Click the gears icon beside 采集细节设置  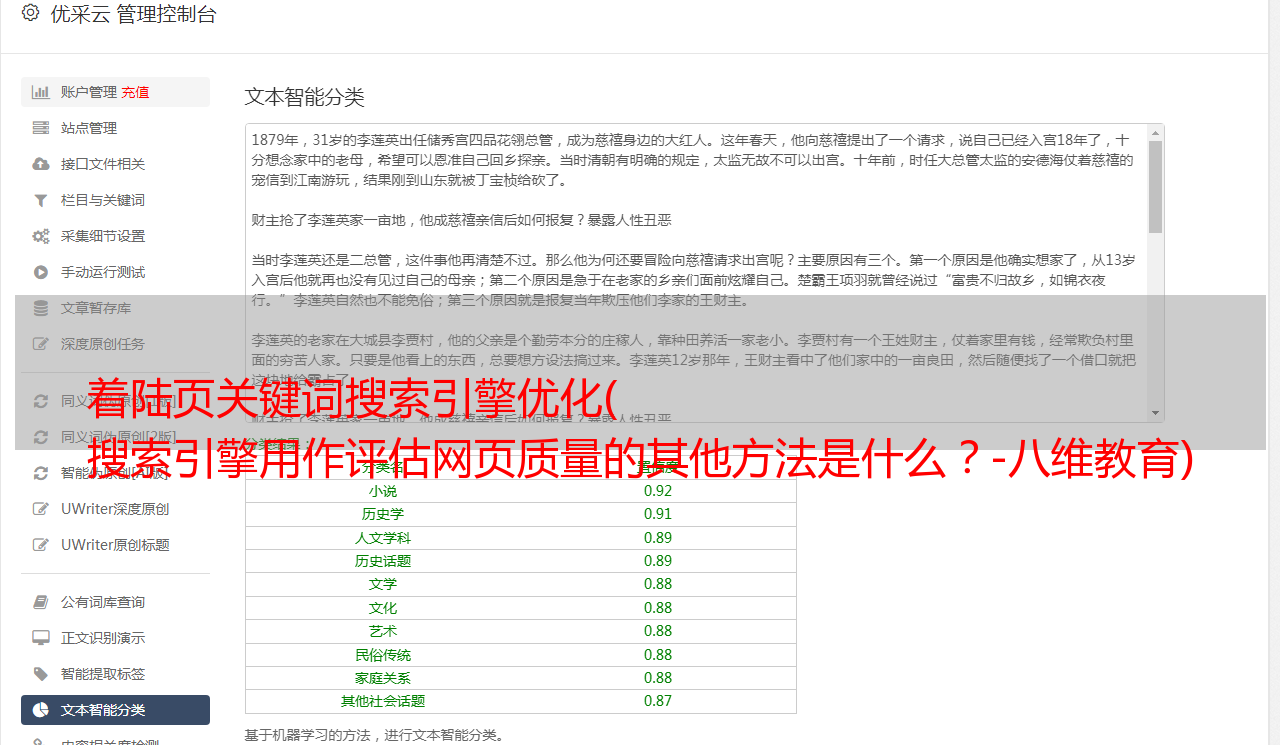41,236
